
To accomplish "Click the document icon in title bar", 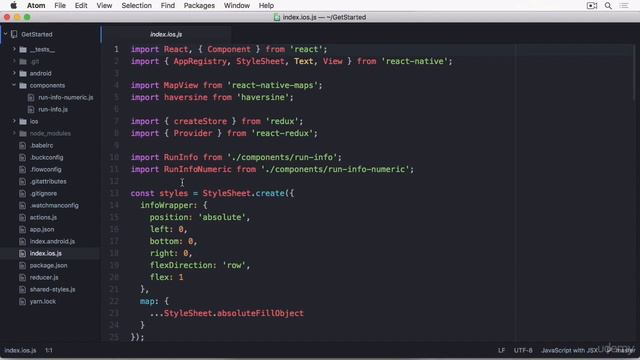I will 277,17.
